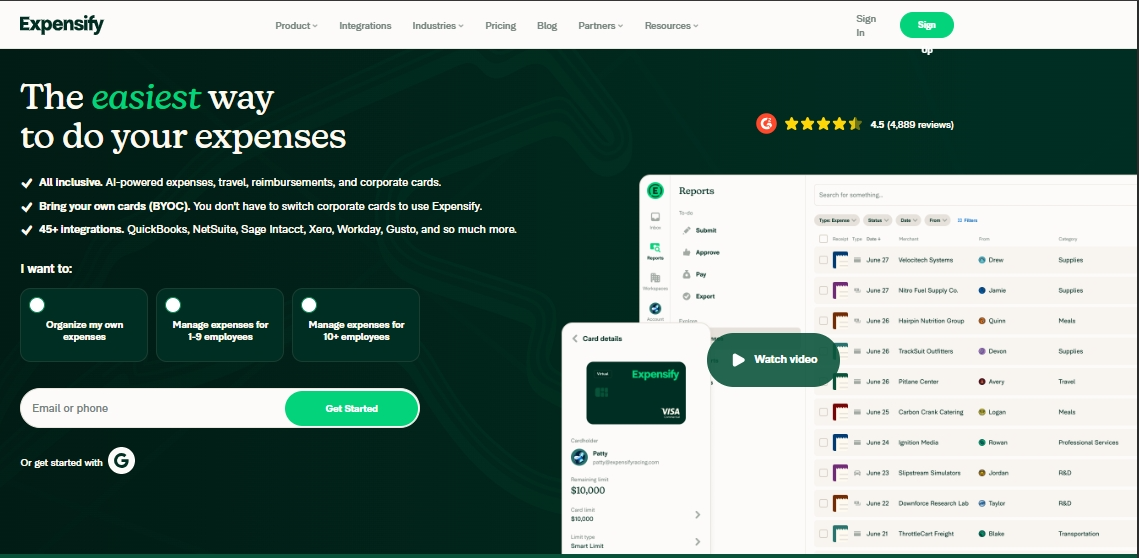The width and height of the screenshot is (1139, 558).
Task: Click the 4.5 (4,889 reviews) text
Action: tap(912, 124)
